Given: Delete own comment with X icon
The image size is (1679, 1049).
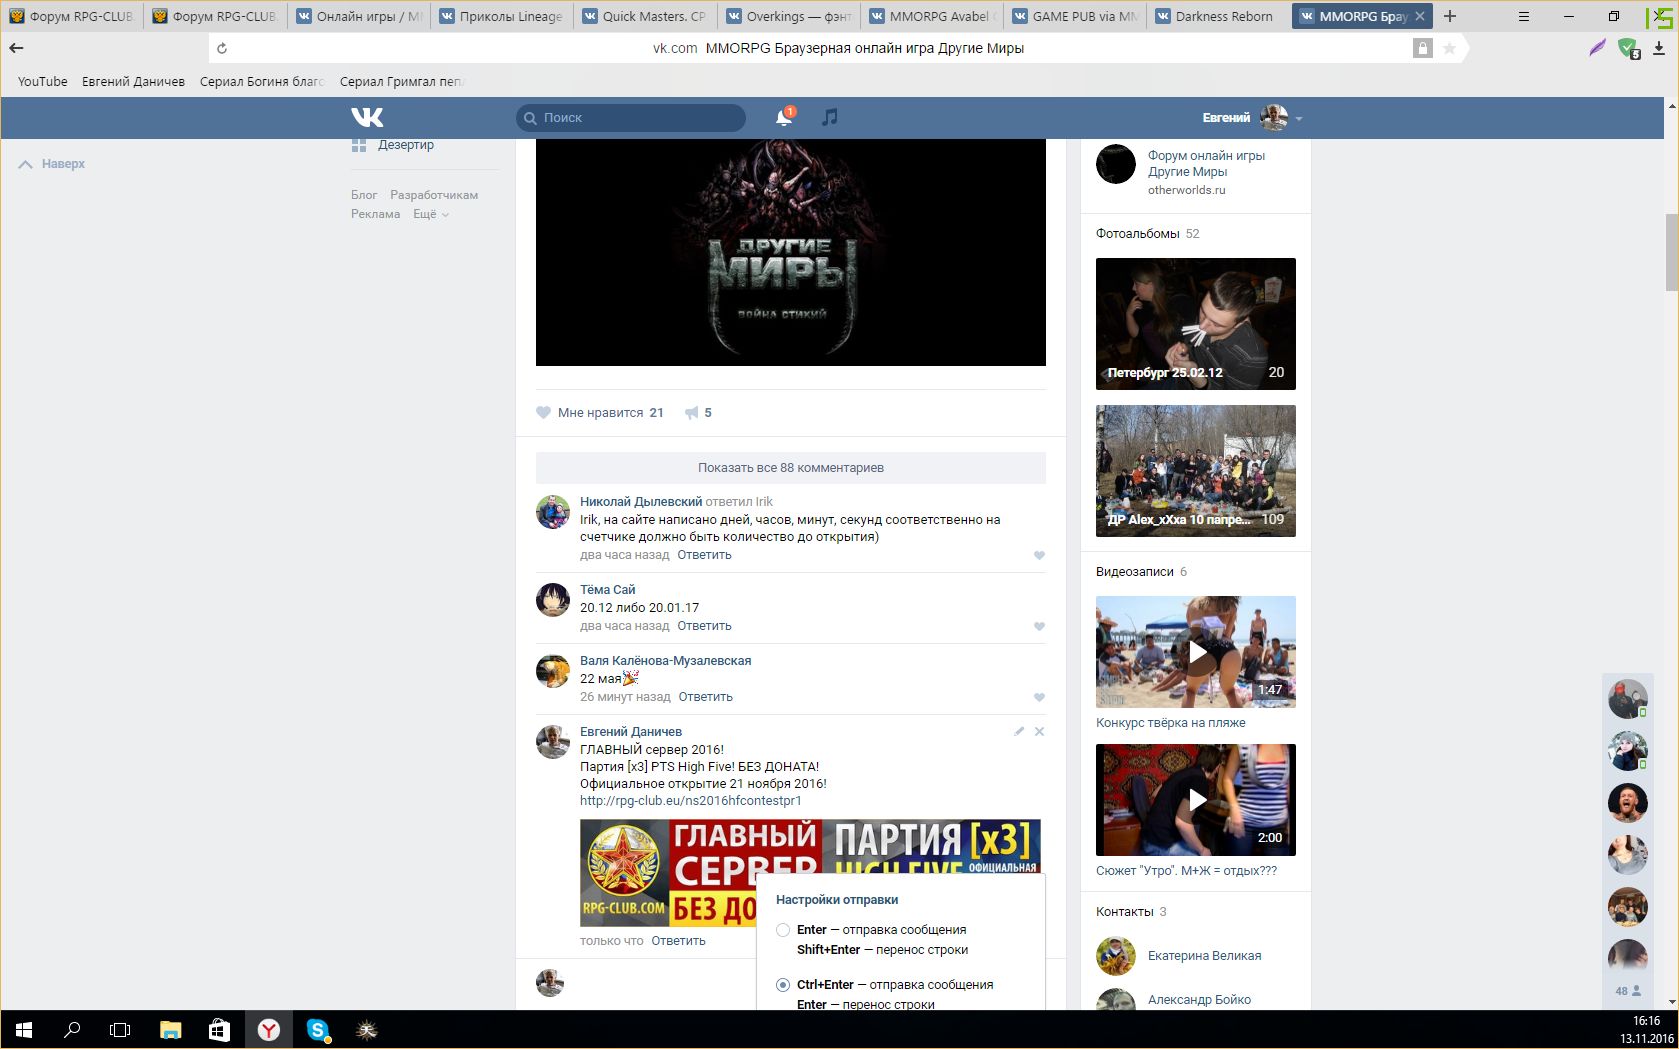Looking at the screenshot, I should (1039, 731).
